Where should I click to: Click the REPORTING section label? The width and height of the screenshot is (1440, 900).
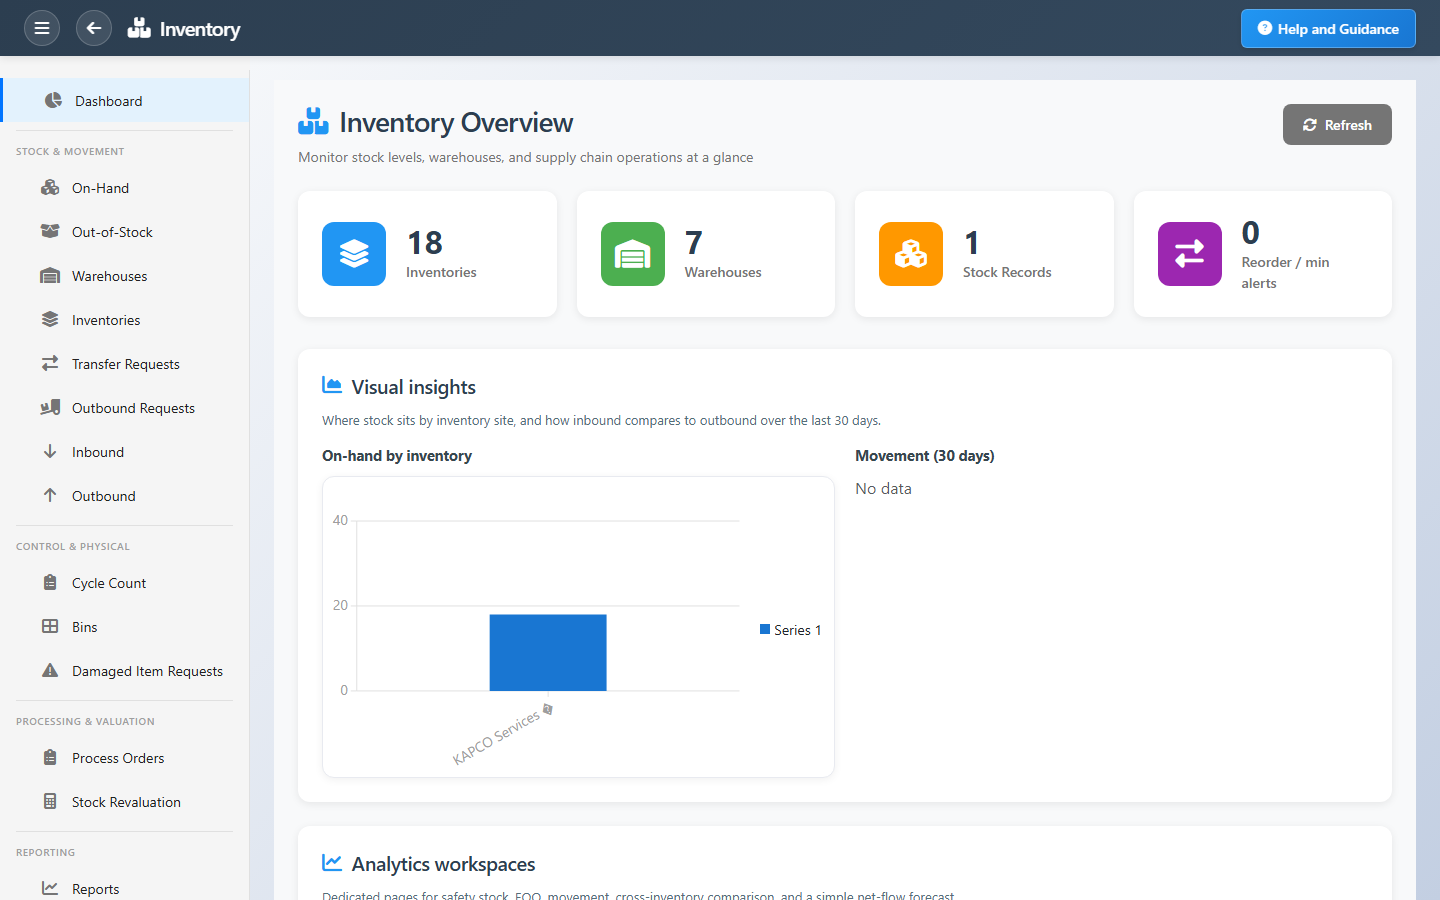tap(45, 853)
